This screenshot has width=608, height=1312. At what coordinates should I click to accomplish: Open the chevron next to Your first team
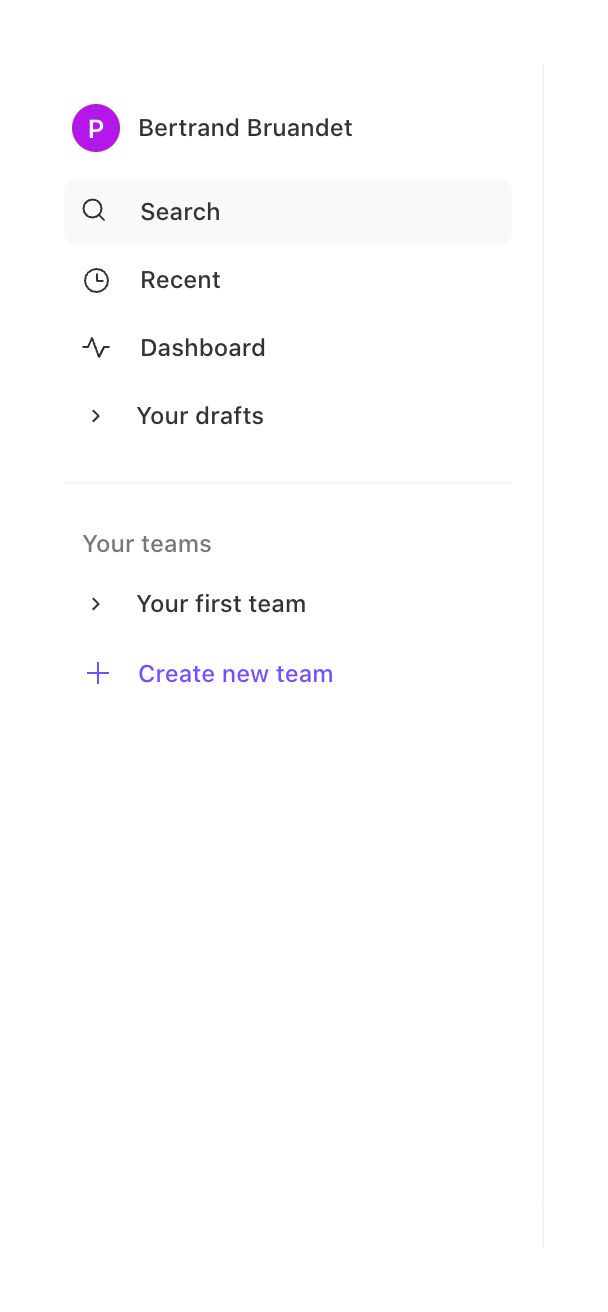(95, 603)
